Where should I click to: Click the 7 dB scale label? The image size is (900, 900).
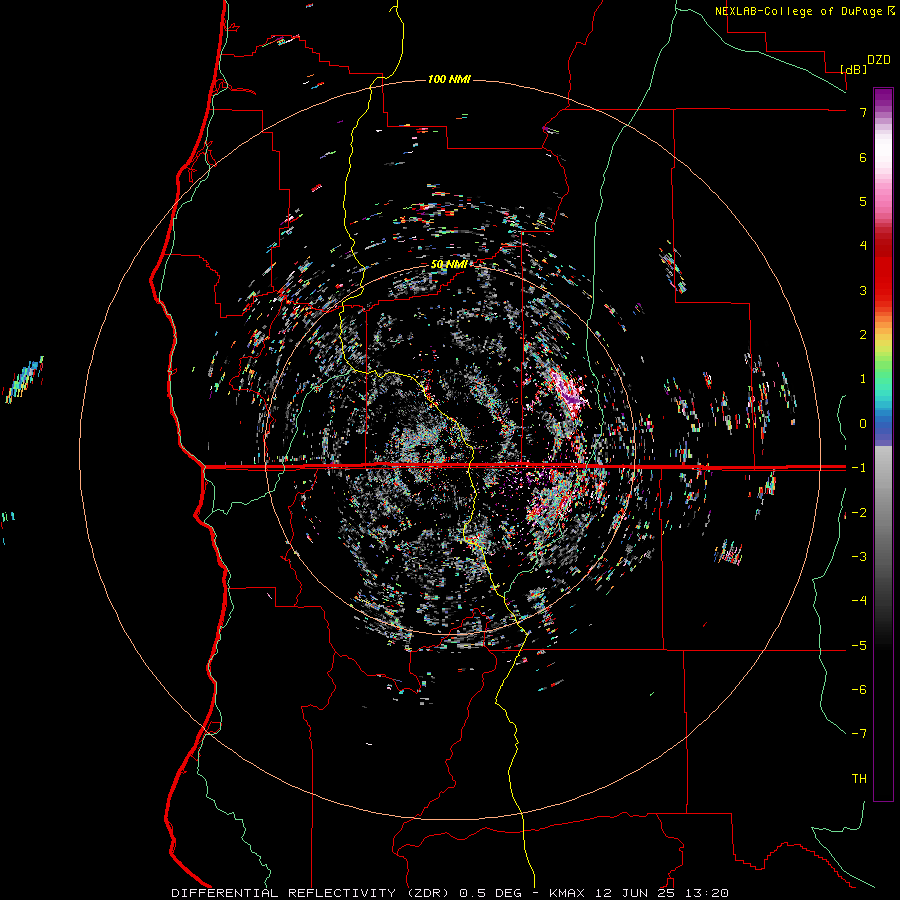(863, 112)
